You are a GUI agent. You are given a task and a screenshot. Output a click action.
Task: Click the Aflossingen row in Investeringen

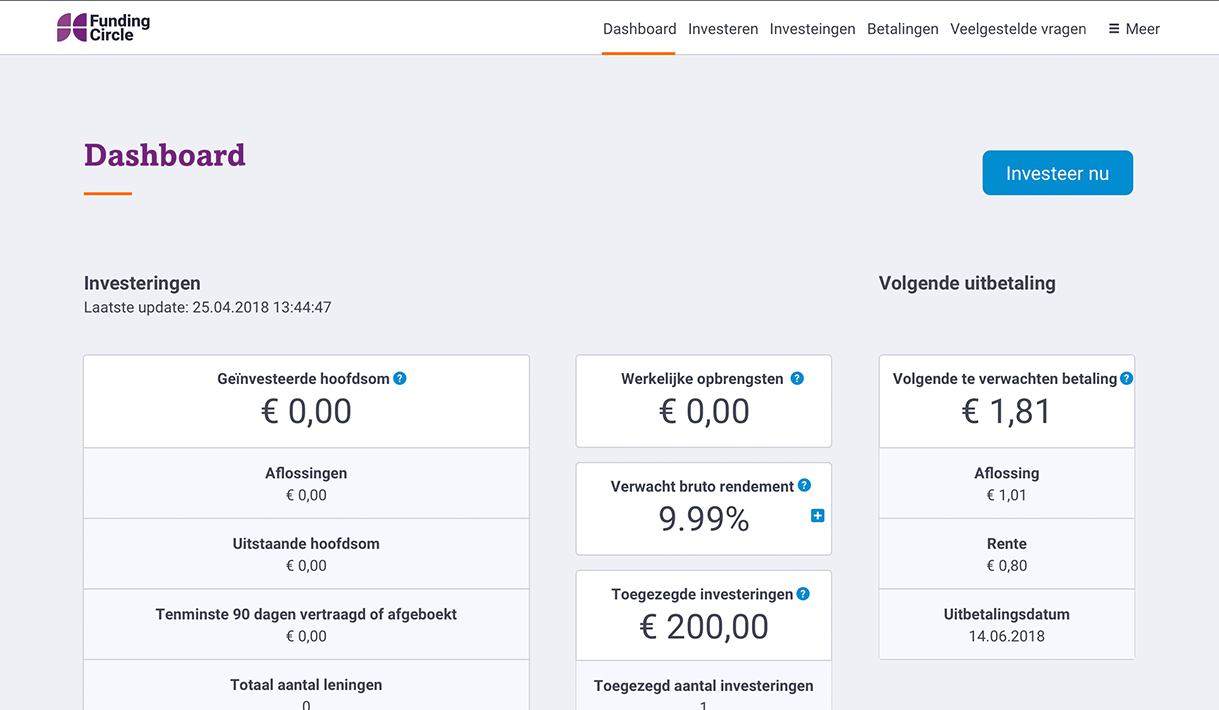pyautogui.click(x=306, y=483)
